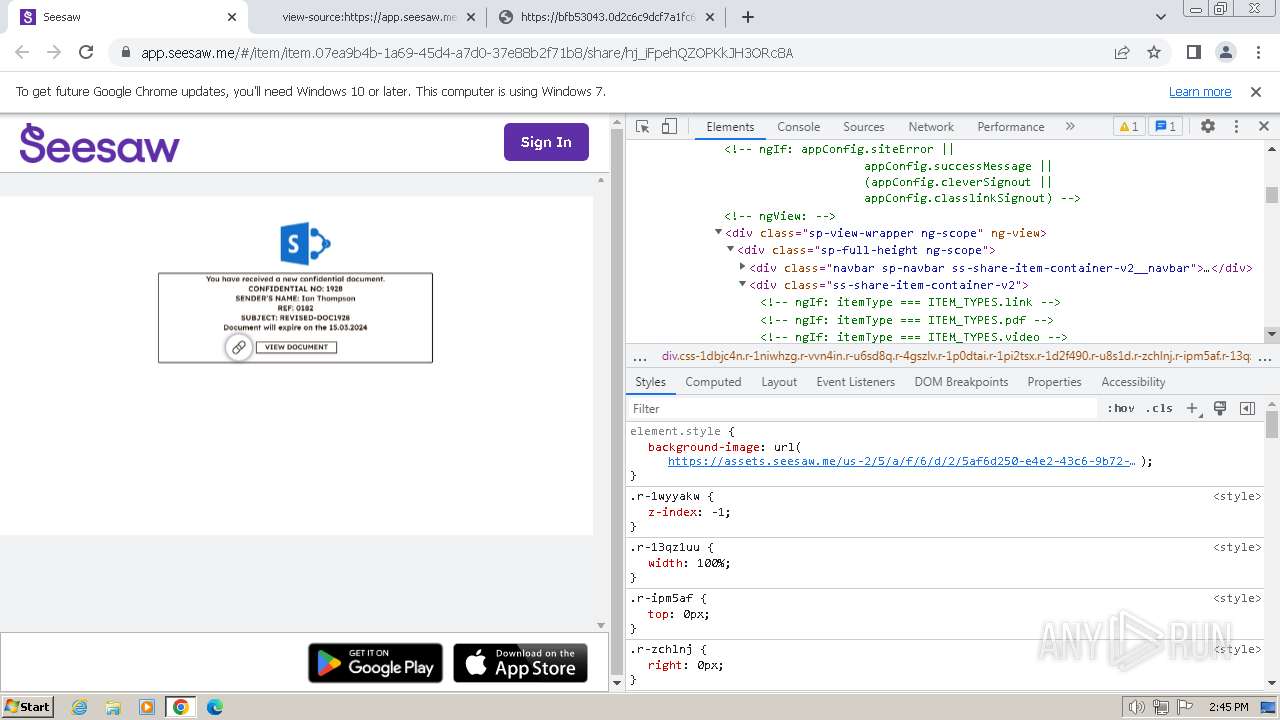Open the warnings counter badge

[1129, 127]
